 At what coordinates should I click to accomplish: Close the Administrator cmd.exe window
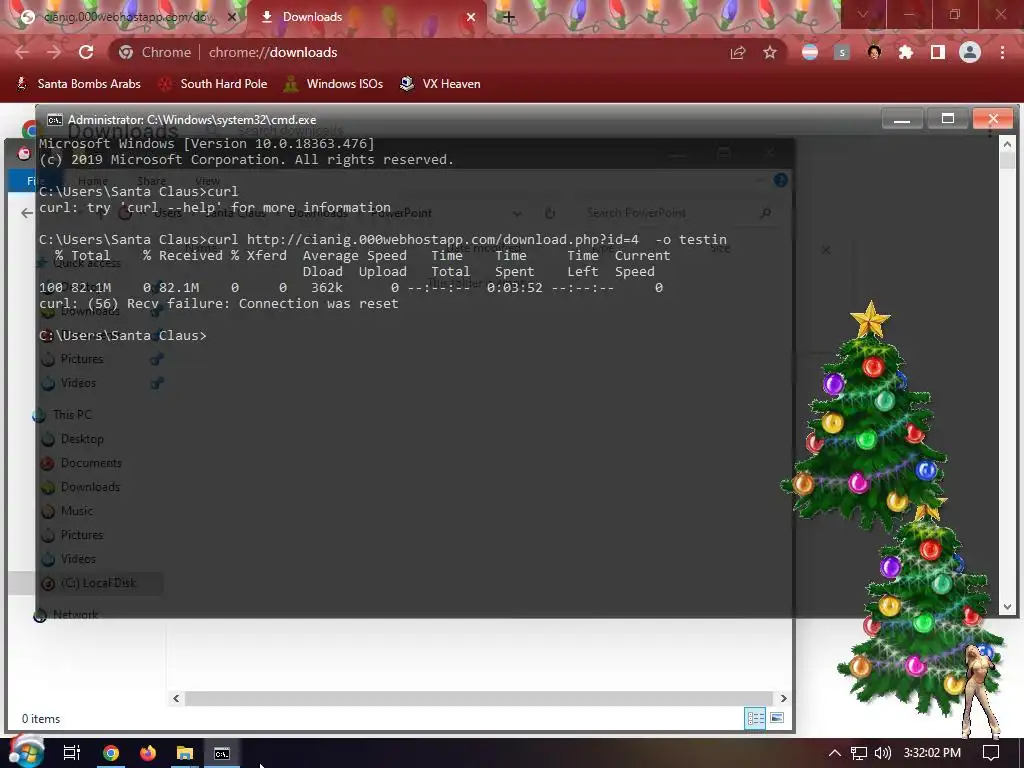[x=993, y=119]
